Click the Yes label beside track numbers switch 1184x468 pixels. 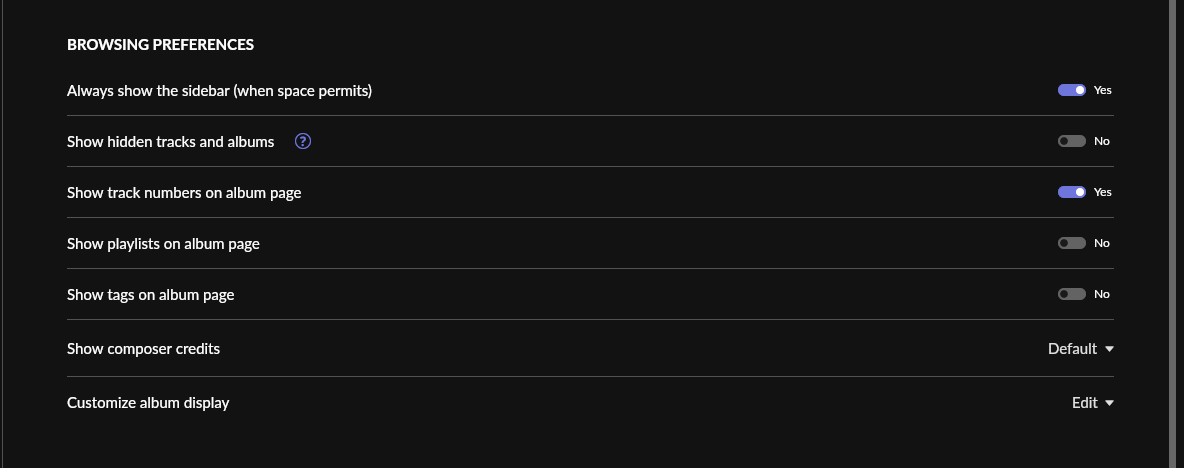(1102, 192)
